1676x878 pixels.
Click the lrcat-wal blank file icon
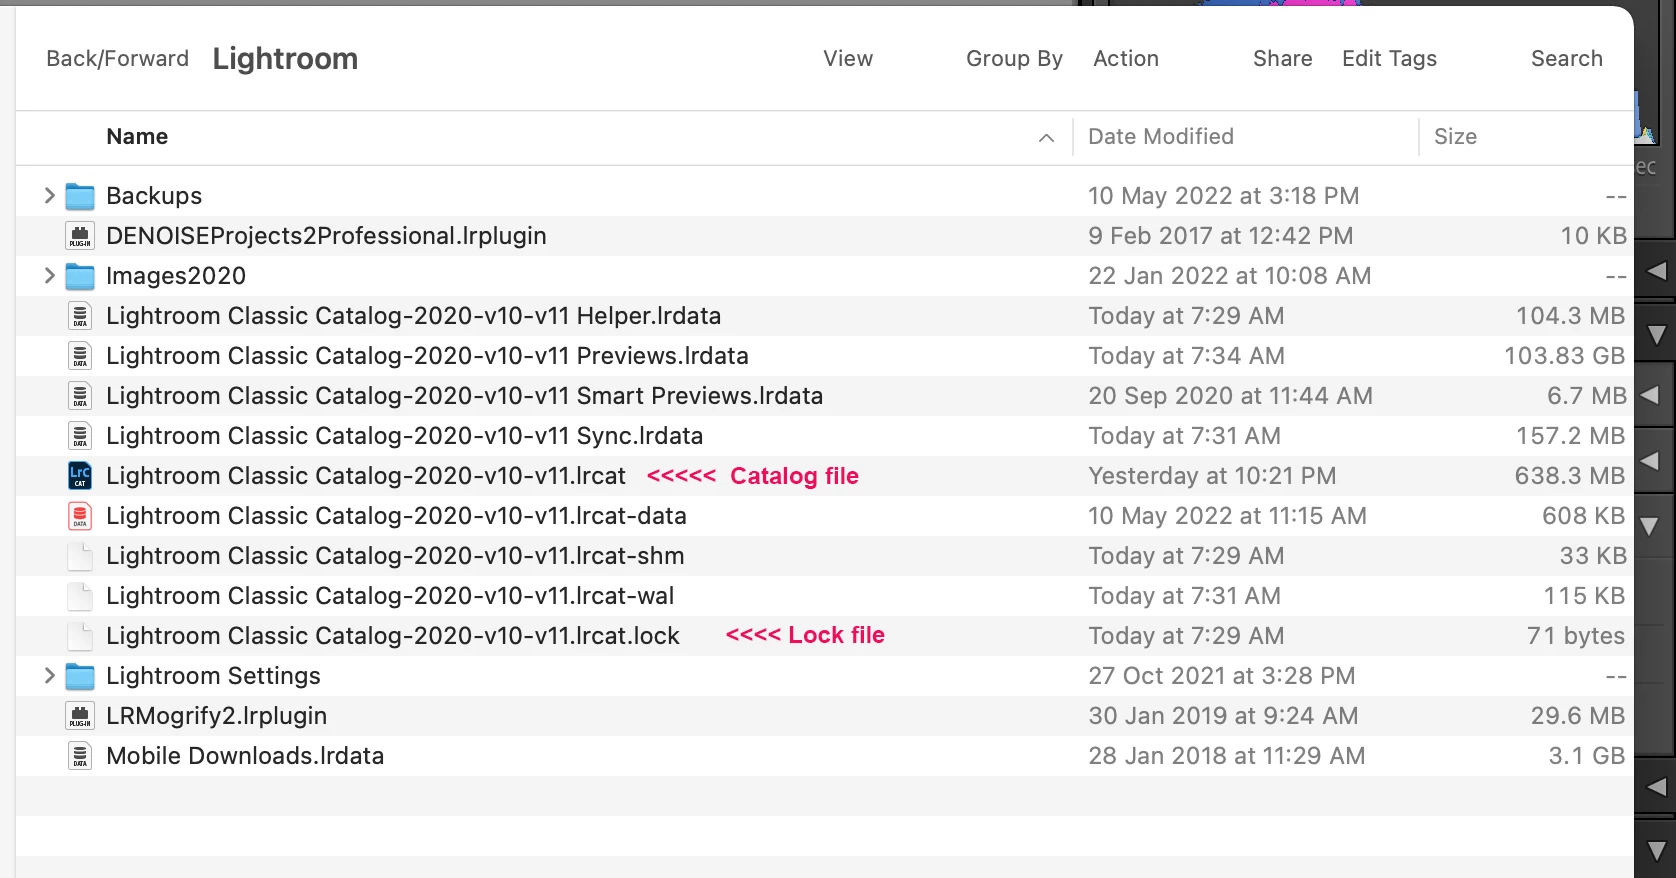coord(80,596)
